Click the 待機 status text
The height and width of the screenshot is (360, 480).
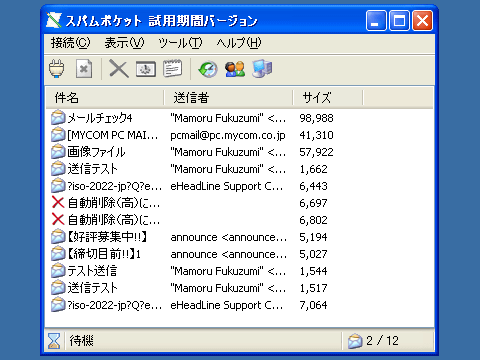[81, 341]
